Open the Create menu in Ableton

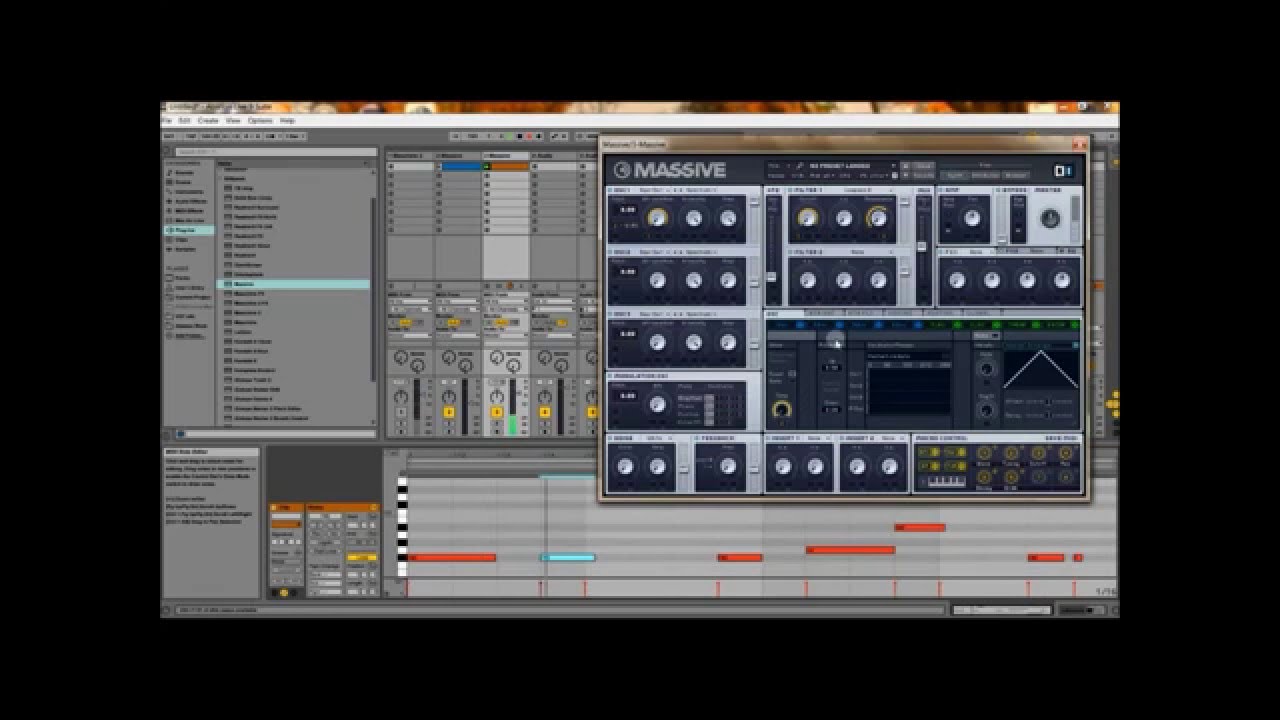coord(208,120)
